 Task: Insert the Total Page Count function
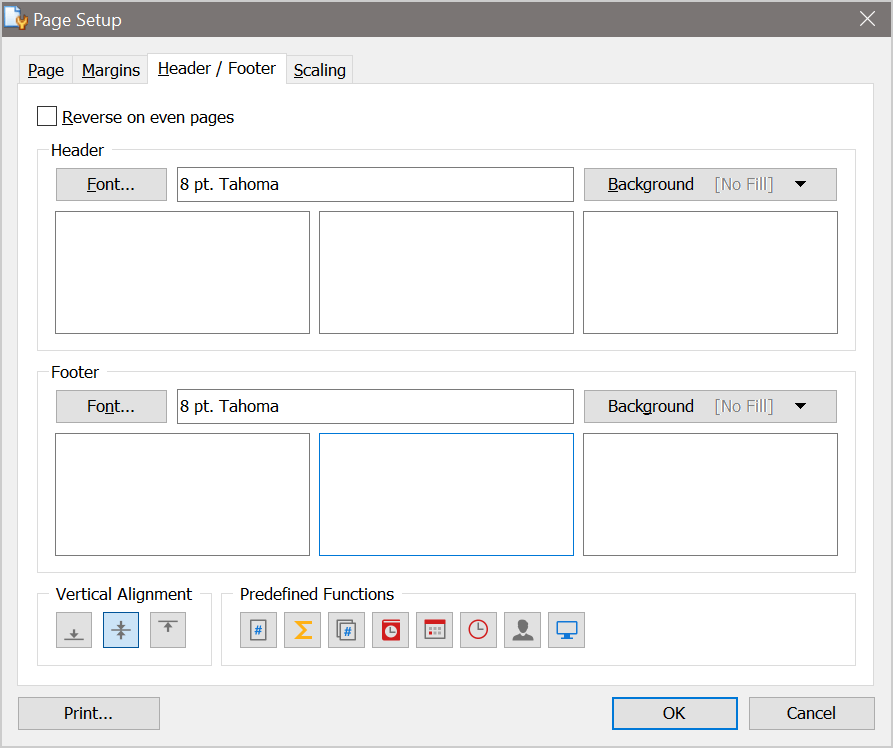coord(302,630)
